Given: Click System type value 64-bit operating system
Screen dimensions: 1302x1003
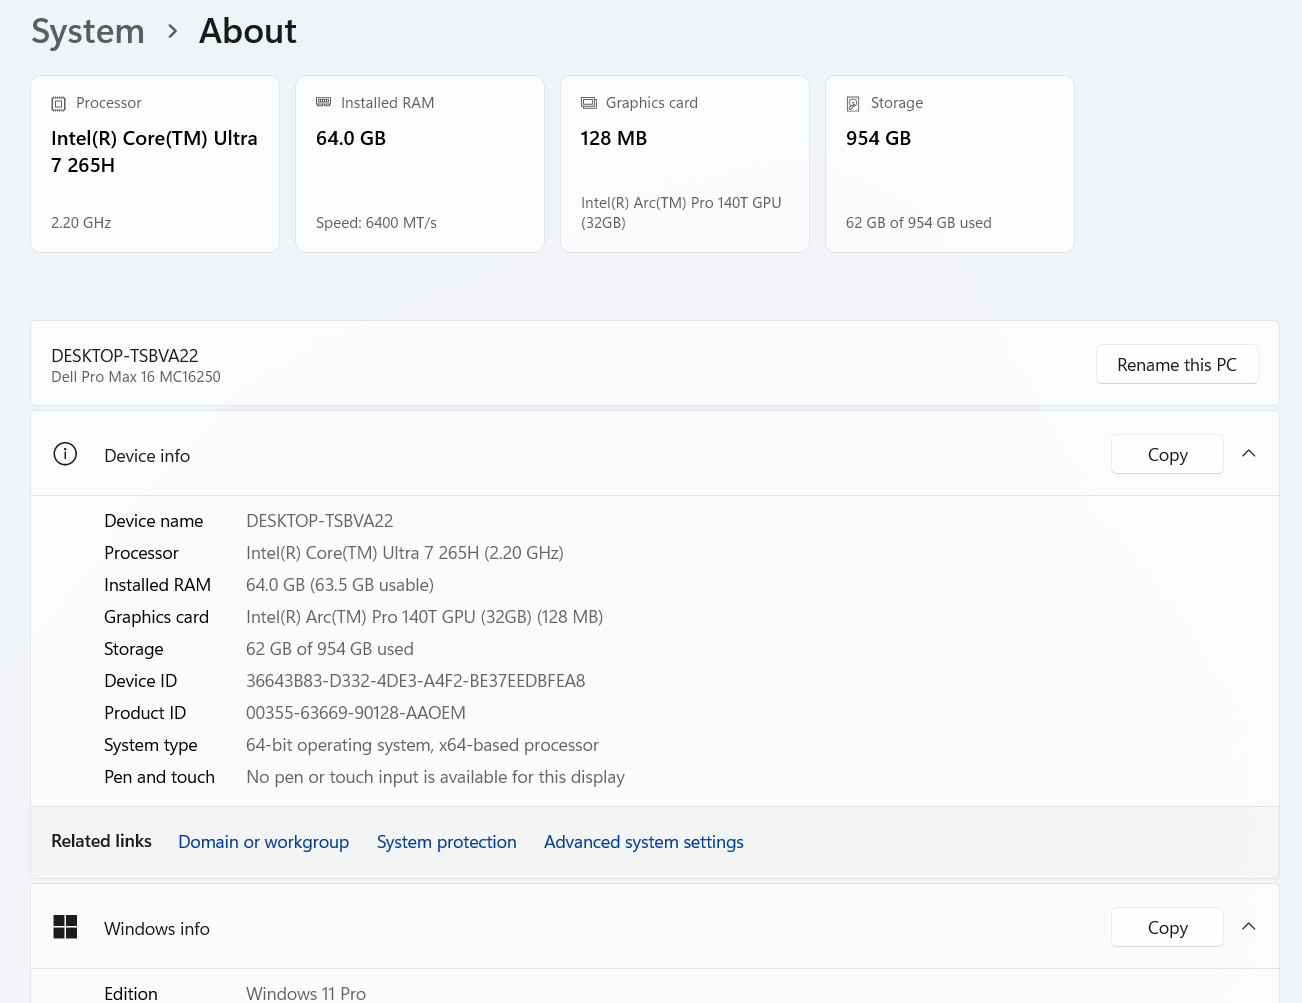Looking at the screenshot, I should point(422,745).
